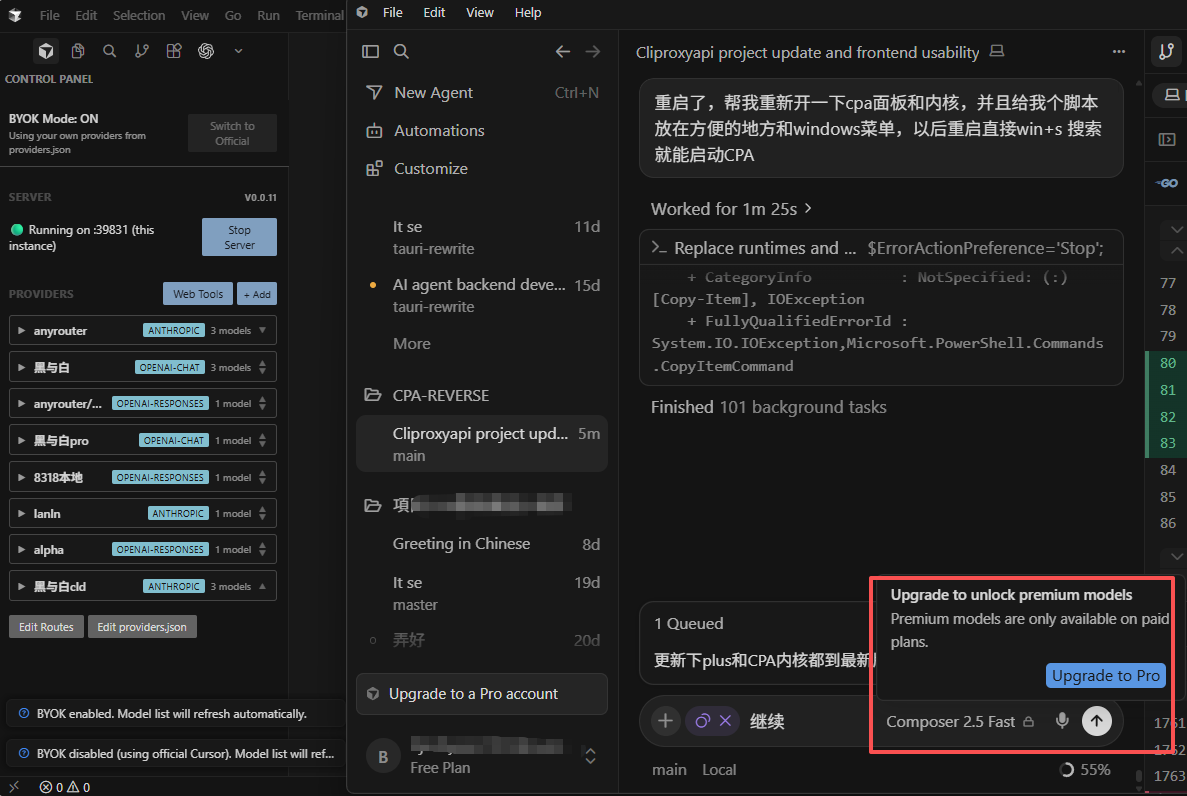Click the blue Upgrade to Pro button
Viewport: 1187px width, 796px height.
click(1105, 676)
